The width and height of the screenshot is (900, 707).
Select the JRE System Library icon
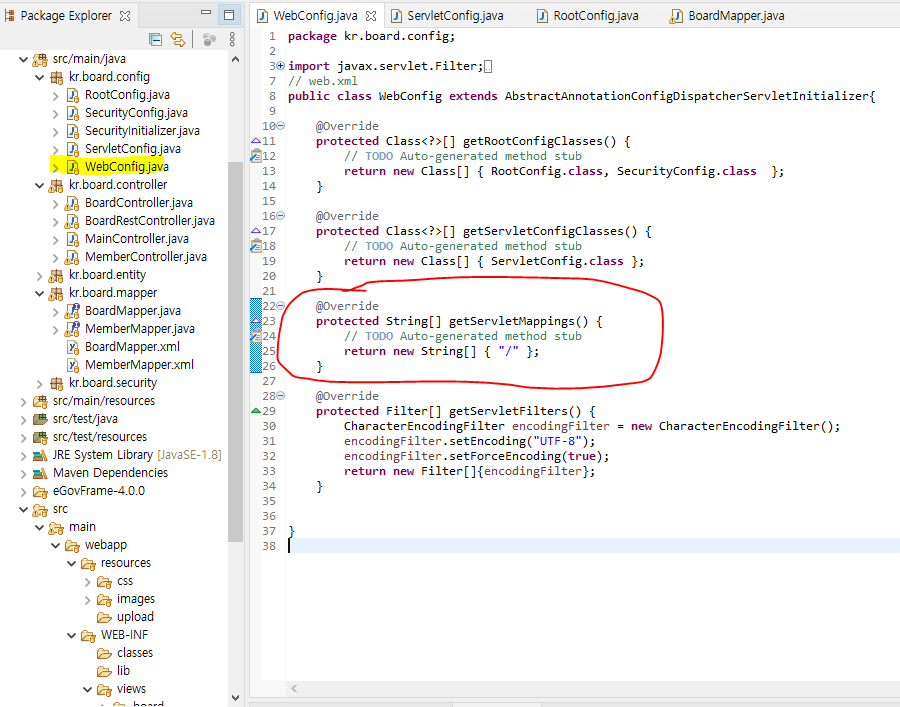pyautogui.click(x=40, y=456)
